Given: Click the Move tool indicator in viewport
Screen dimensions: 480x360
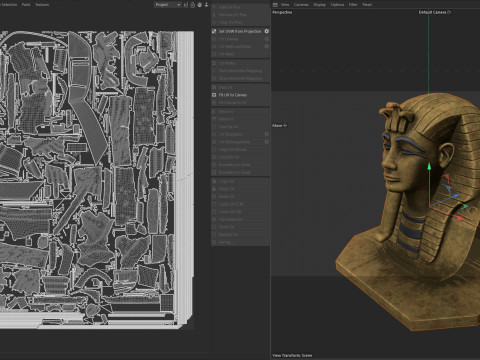Looking at the screenshot, I should point(279,126).
